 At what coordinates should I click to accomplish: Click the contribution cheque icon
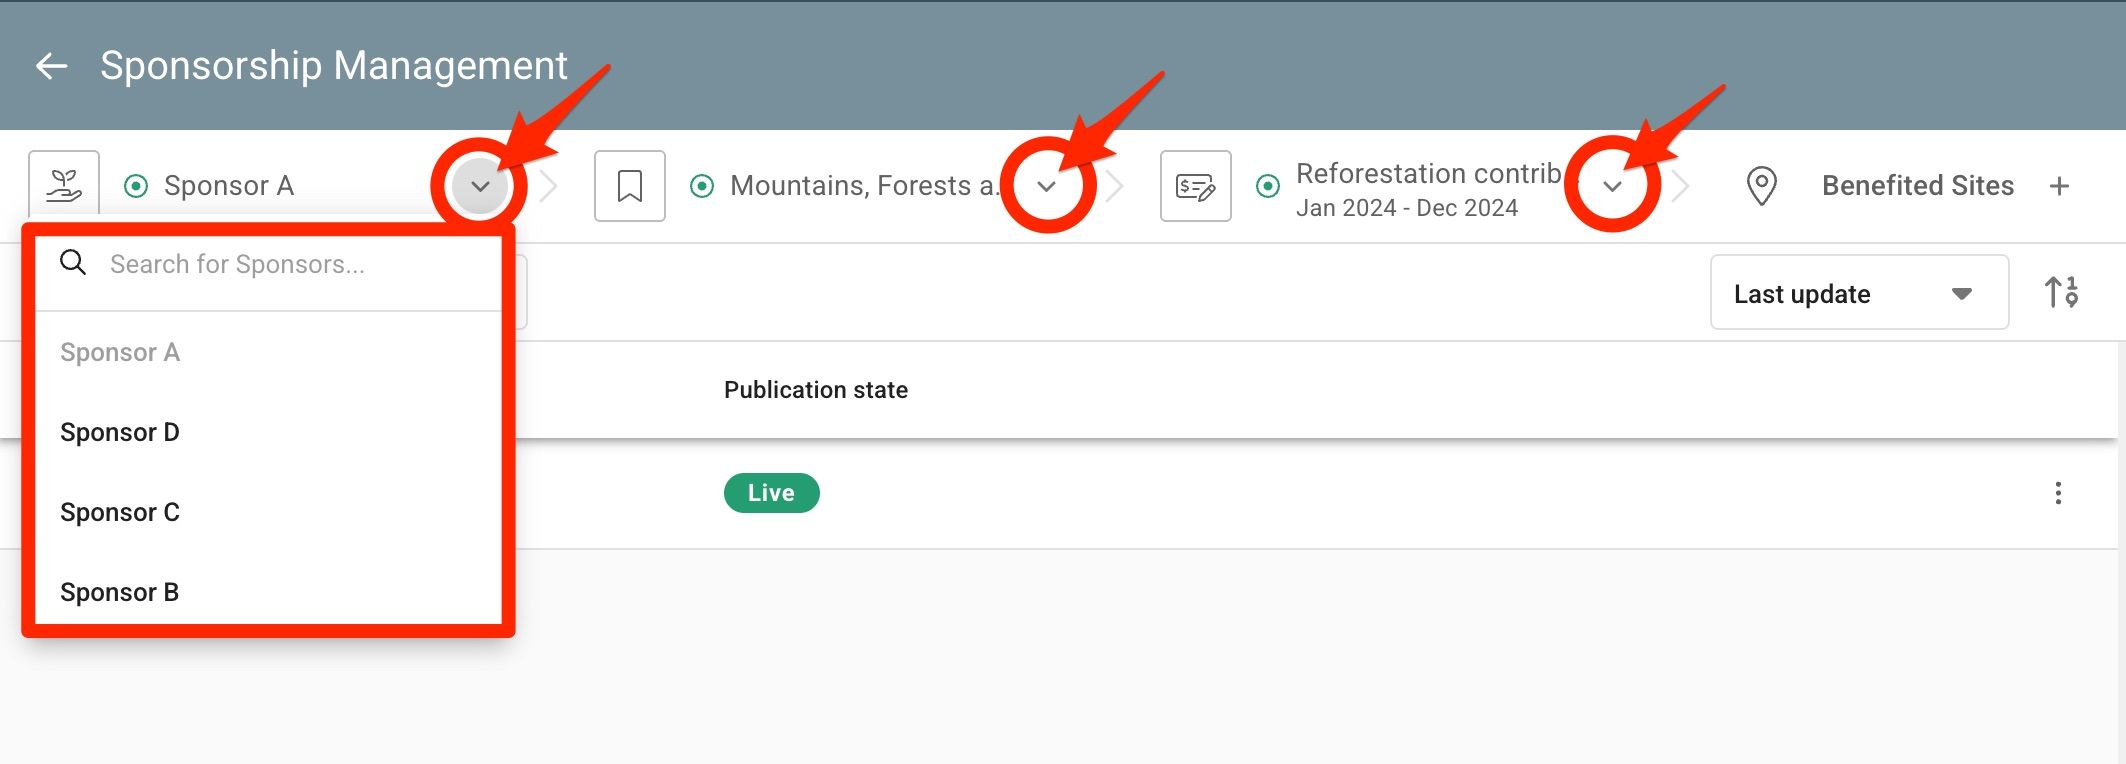1196,186
